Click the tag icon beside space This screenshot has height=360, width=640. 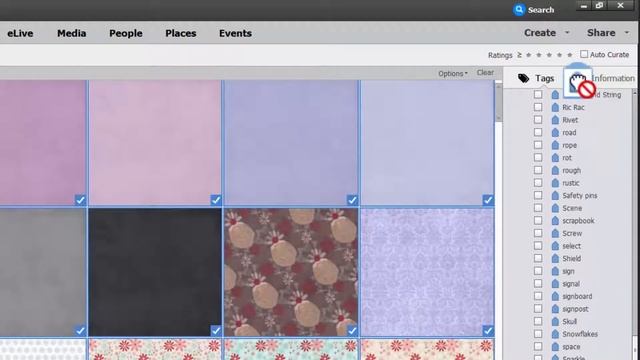click(x=555, y=347)
